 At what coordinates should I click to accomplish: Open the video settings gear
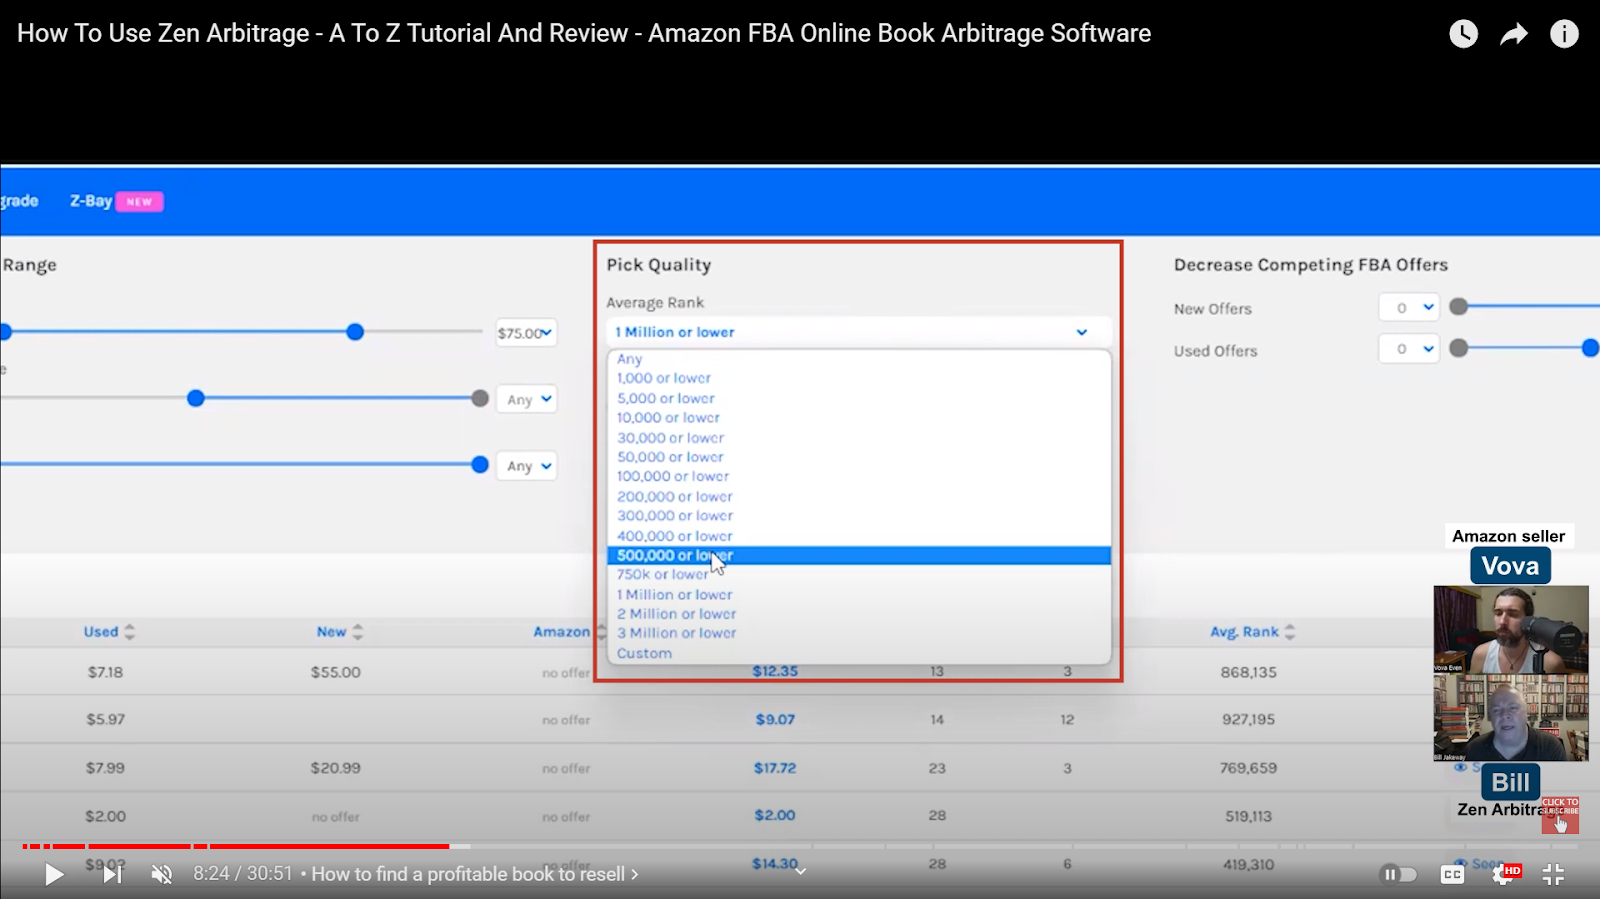(1504, 875)
